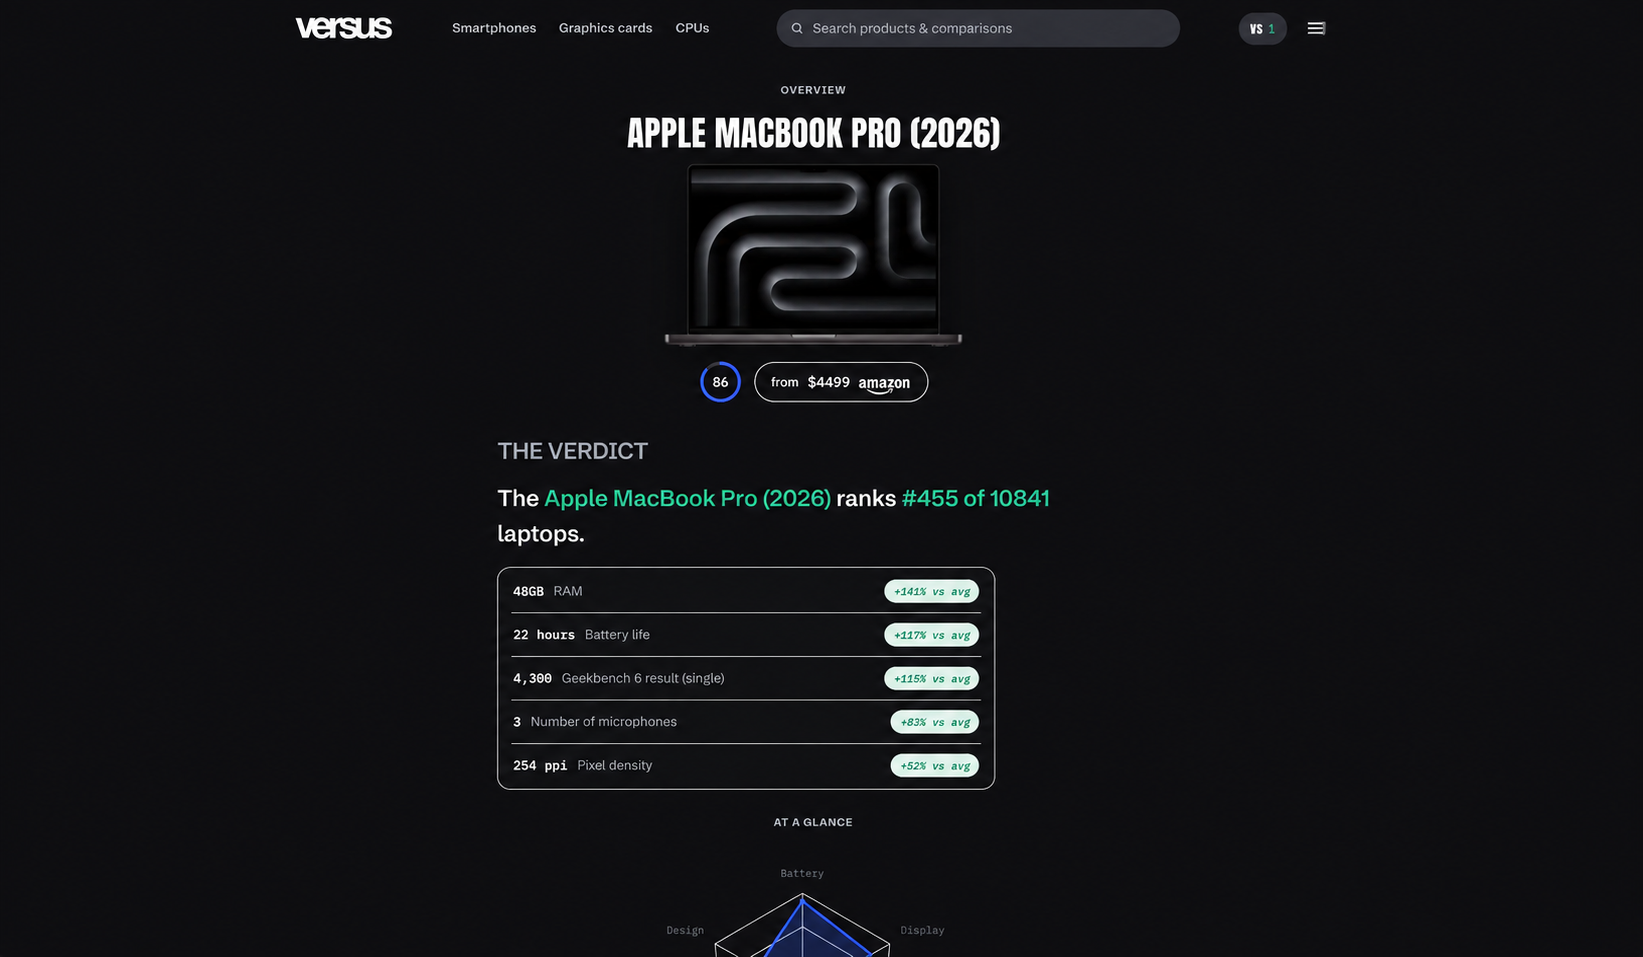Click the +117% vs avg badge
Image resolution: width=1643 pixels, height=957 pixels.
931,635
